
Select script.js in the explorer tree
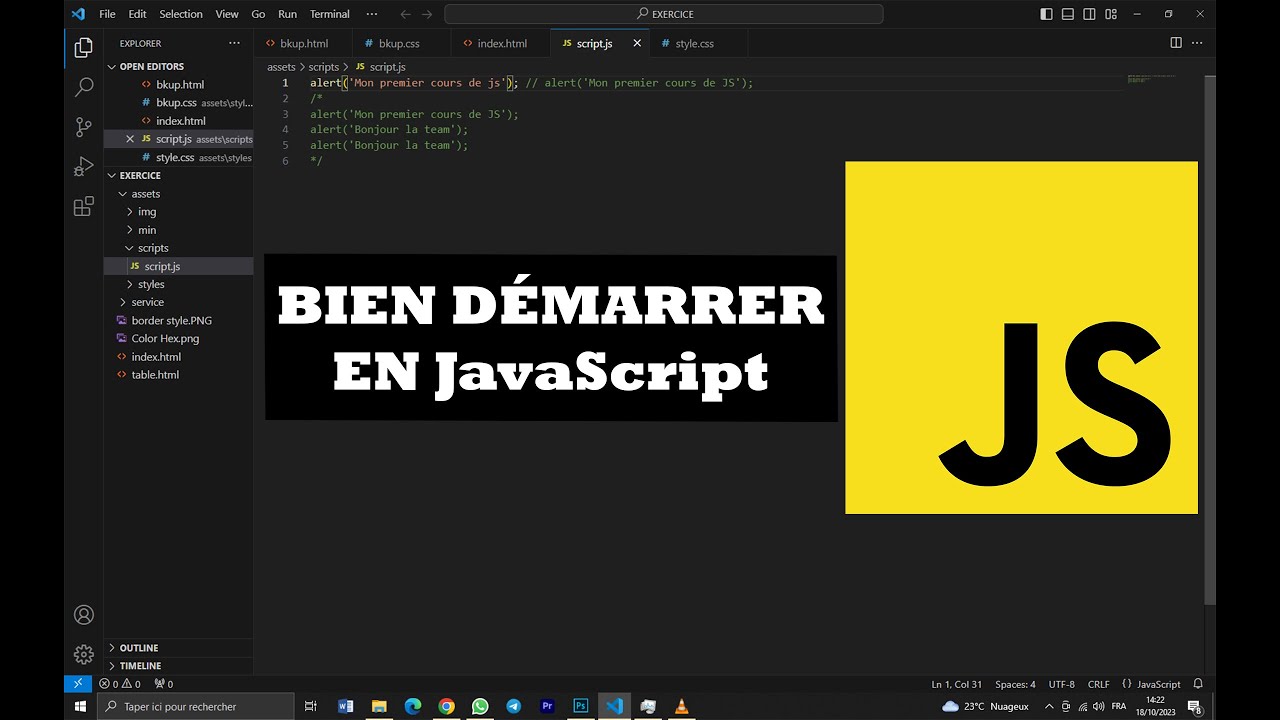point(178,266)
